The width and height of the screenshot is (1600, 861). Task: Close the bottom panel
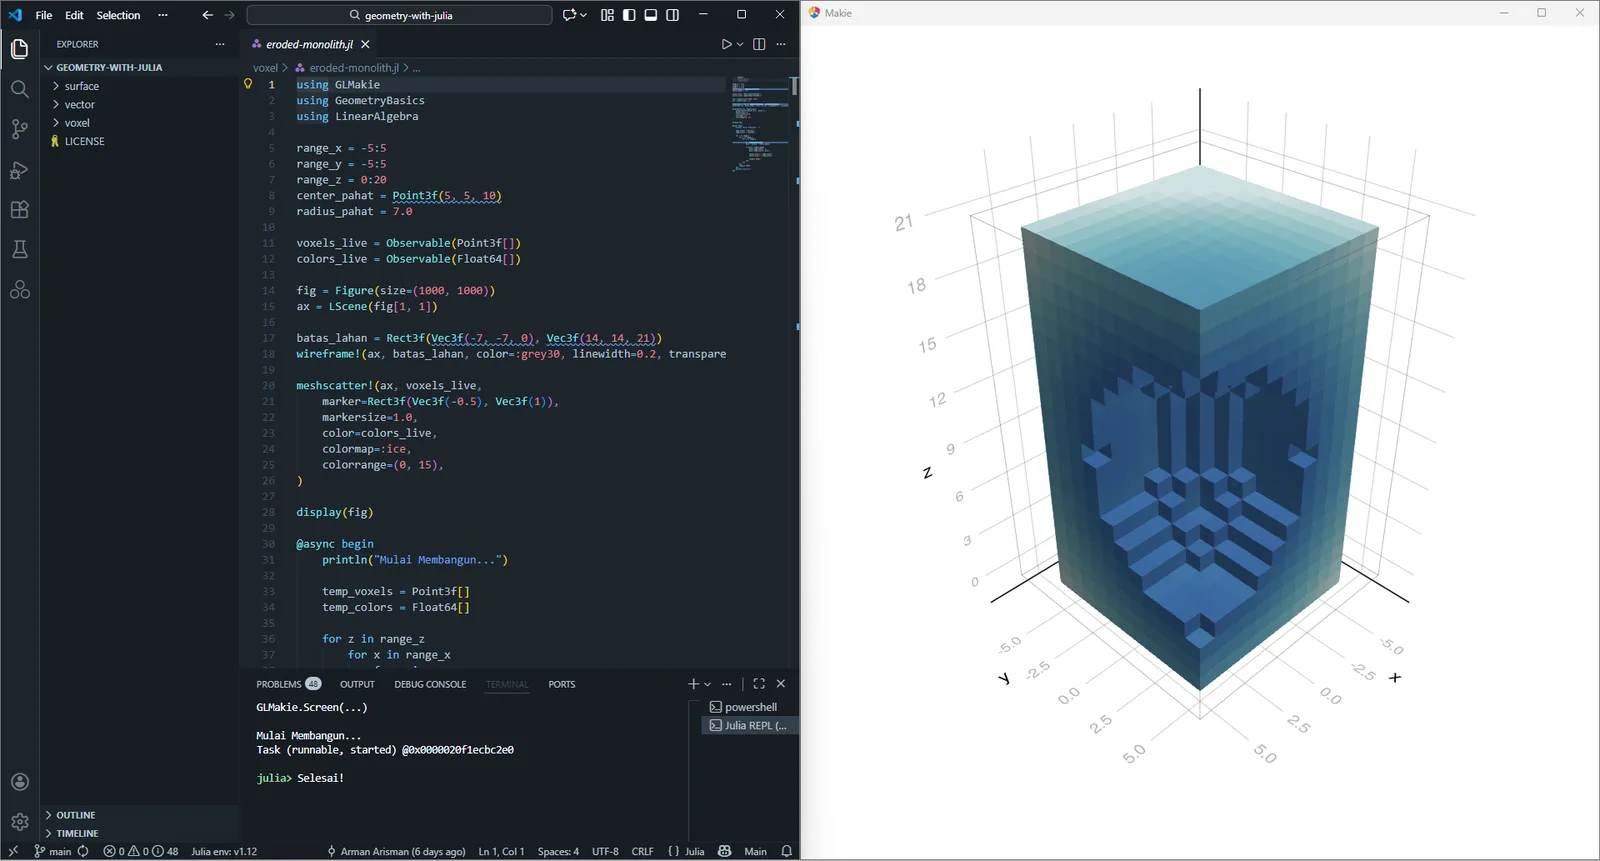781,684
